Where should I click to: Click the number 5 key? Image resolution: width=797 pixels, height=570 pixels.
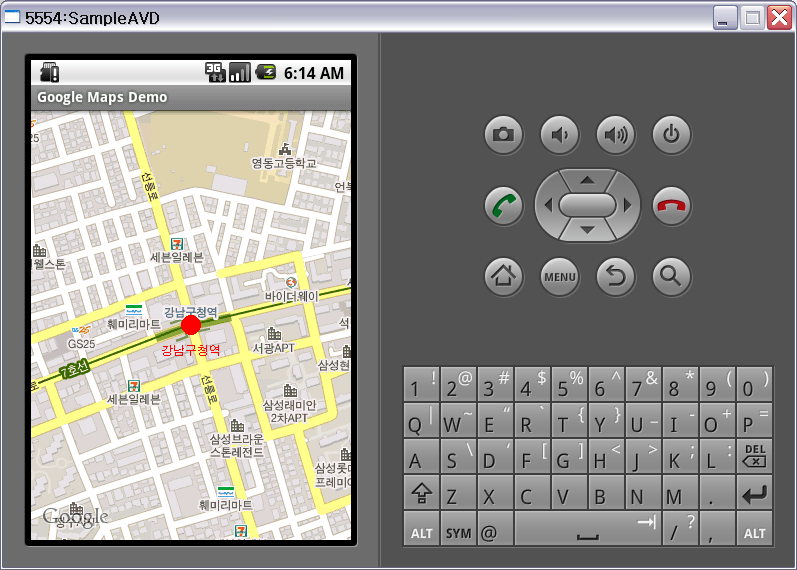coord(569,384)
